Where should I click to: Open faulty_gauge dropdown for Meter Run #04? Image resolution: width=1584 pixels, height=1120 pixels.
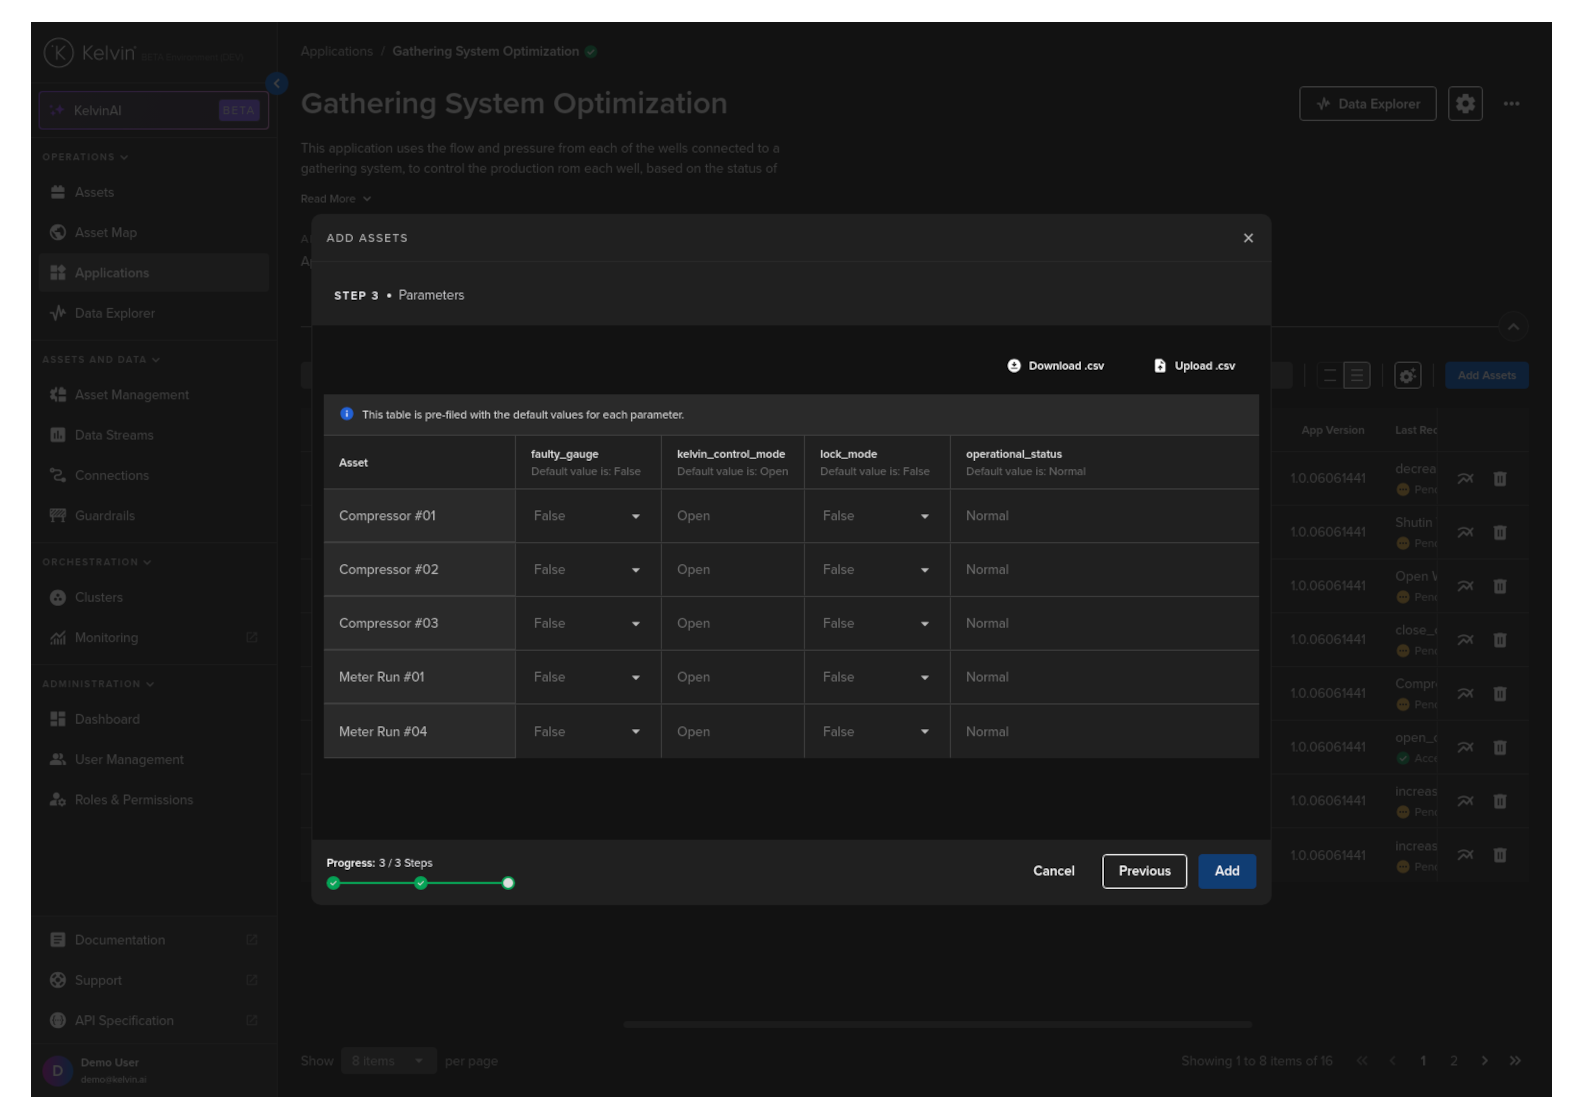(588, 732)
